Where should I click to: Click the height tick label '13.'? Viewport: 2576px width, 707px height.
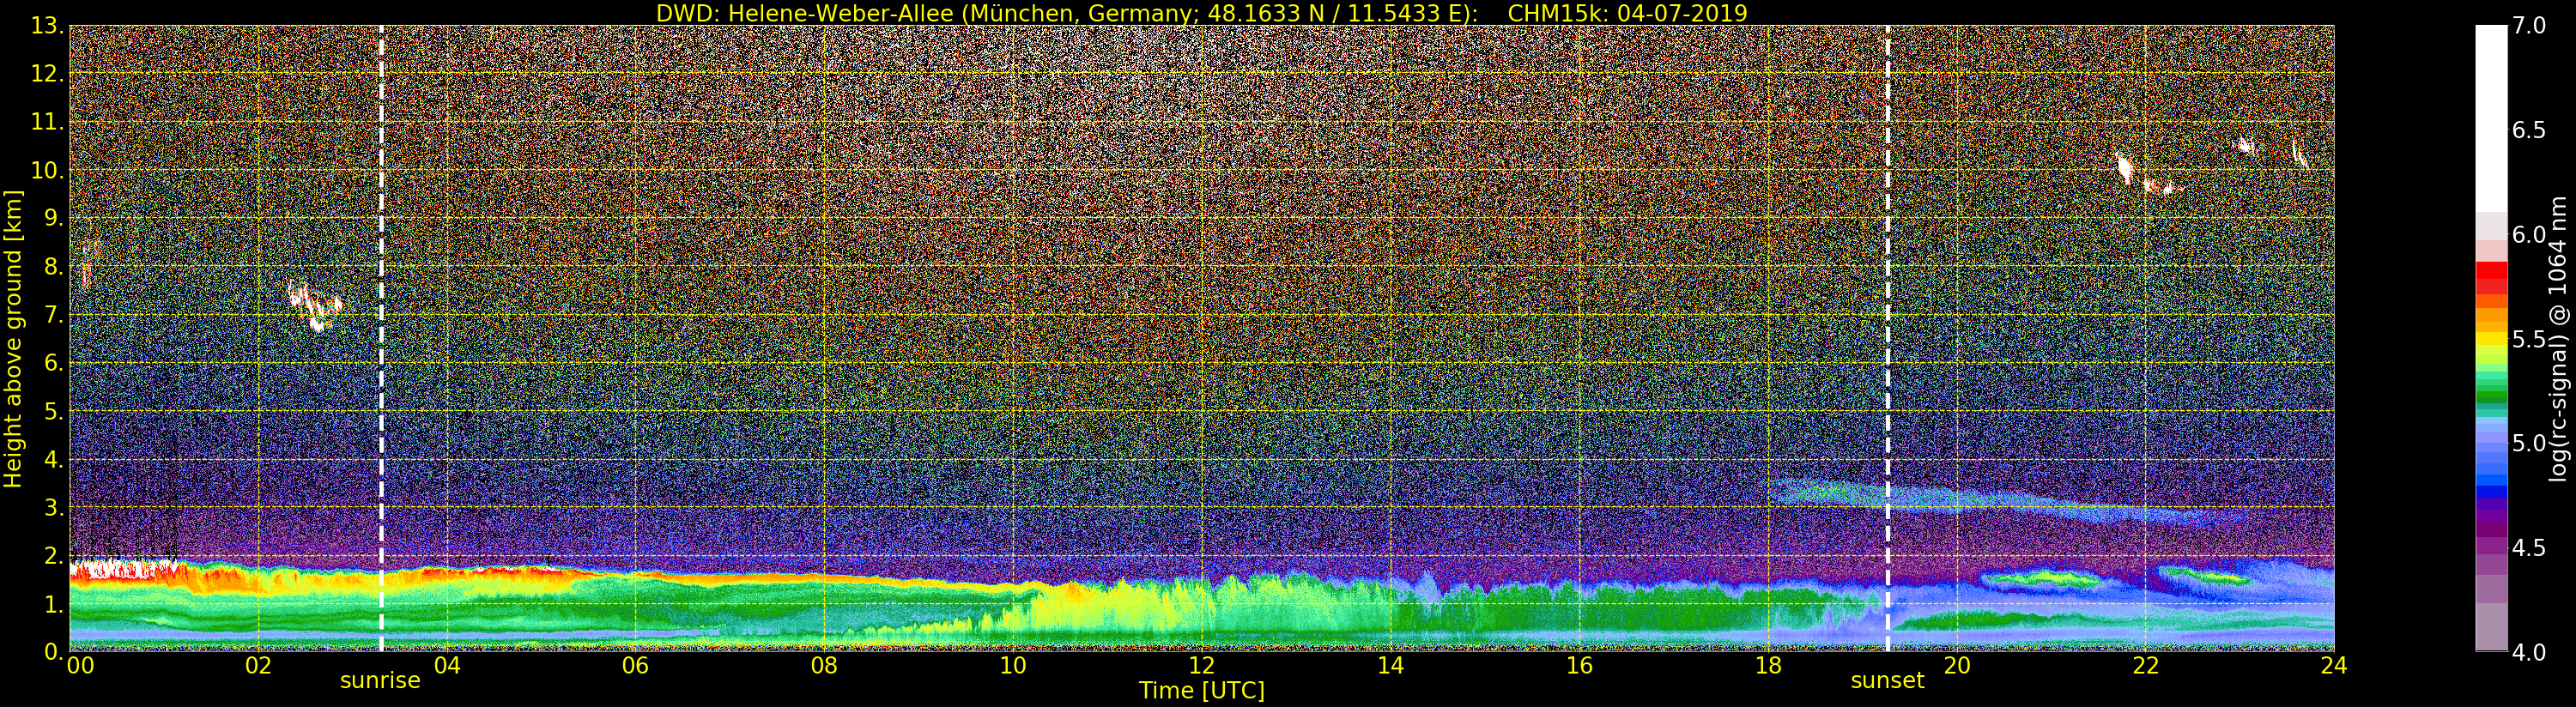[x=47, y=26]
